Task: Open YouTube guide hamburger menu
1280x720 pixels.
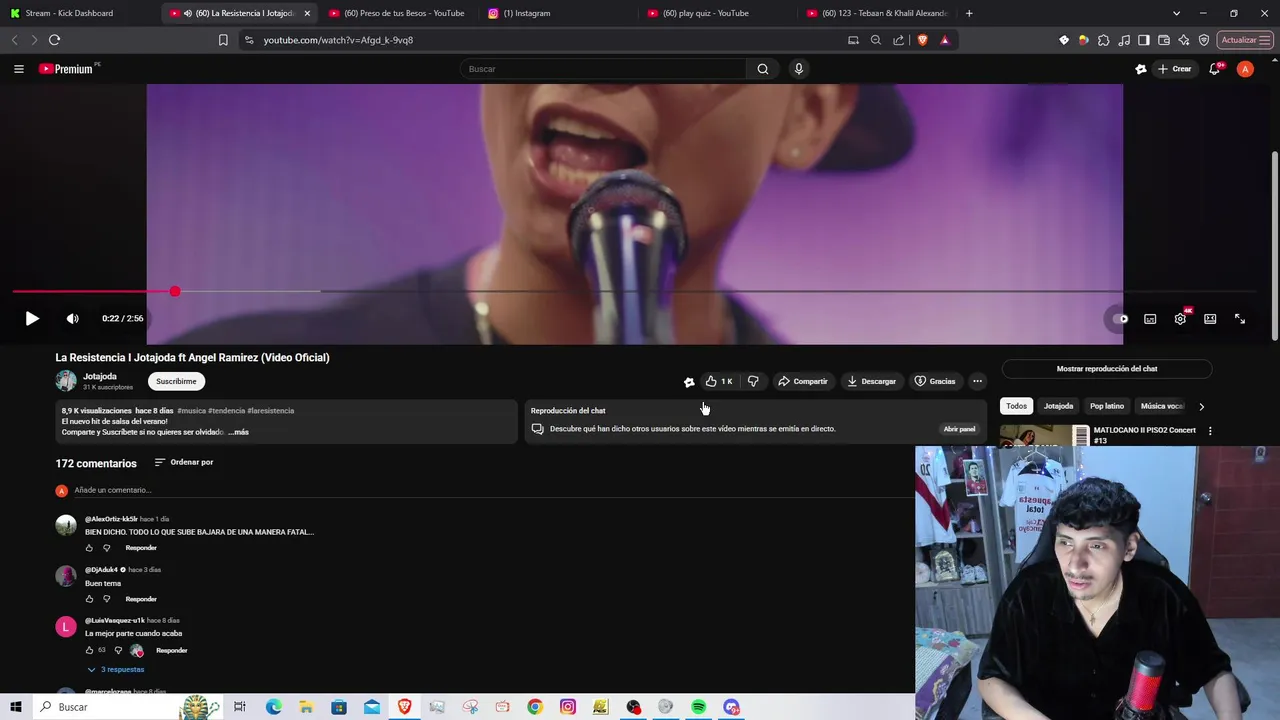Action: 19,69
